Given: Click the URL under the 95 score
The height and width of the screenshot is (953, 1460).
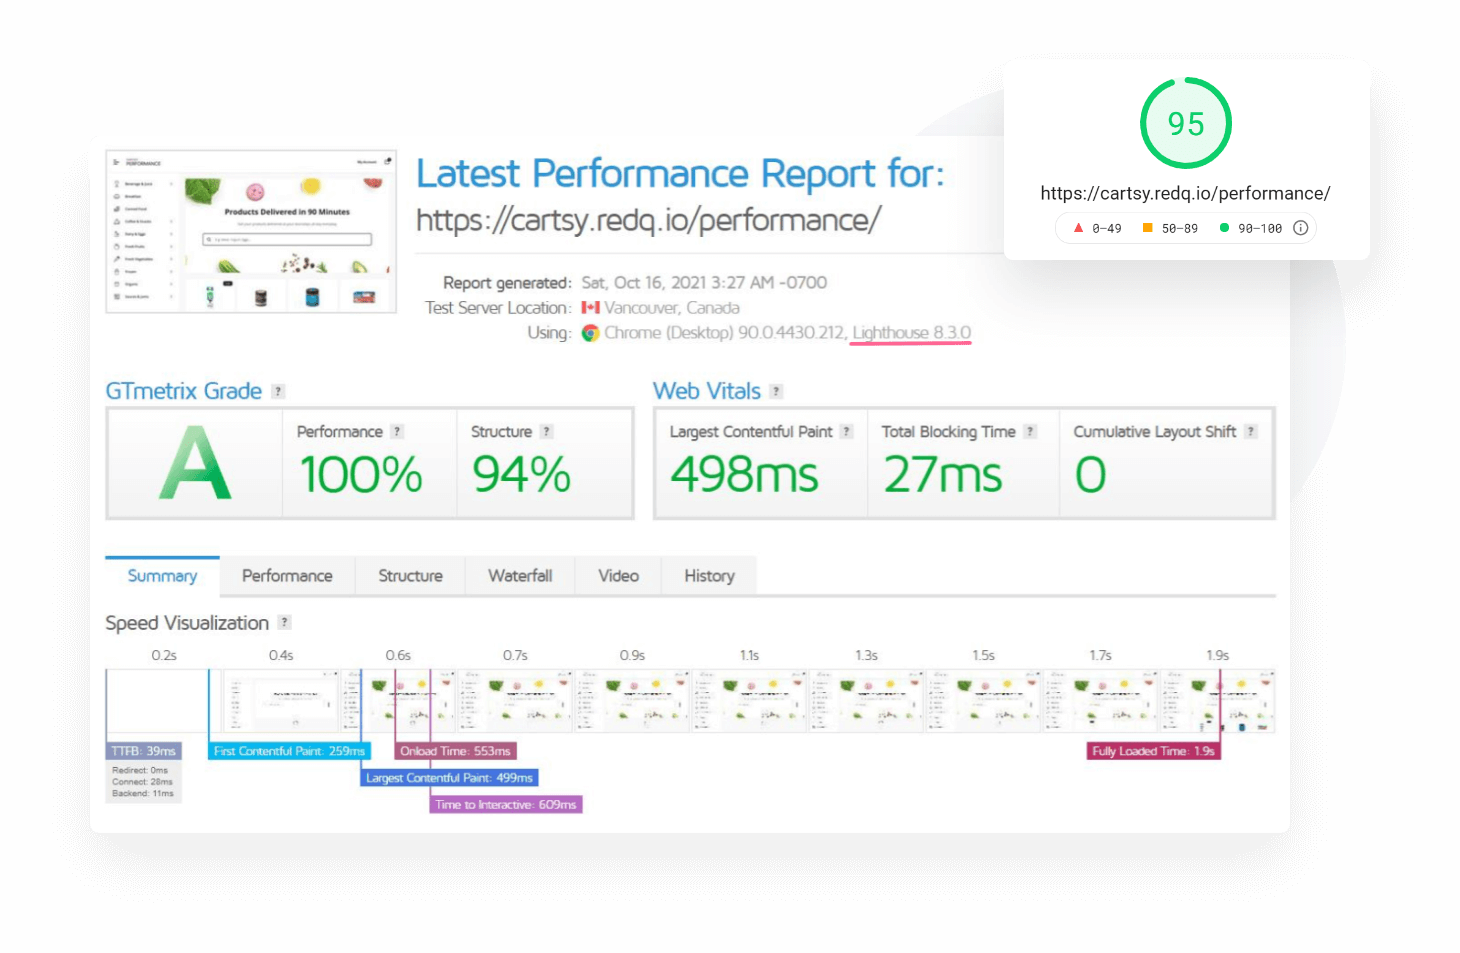Looking at the screenshot, I should click(x=1185, y=193).
